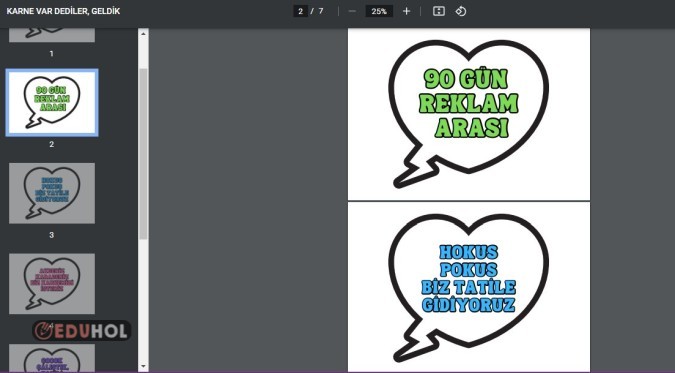The width and height of the screenshot is (675, 373).
Task: Click the fit to page icon
Action: (439, 11)
